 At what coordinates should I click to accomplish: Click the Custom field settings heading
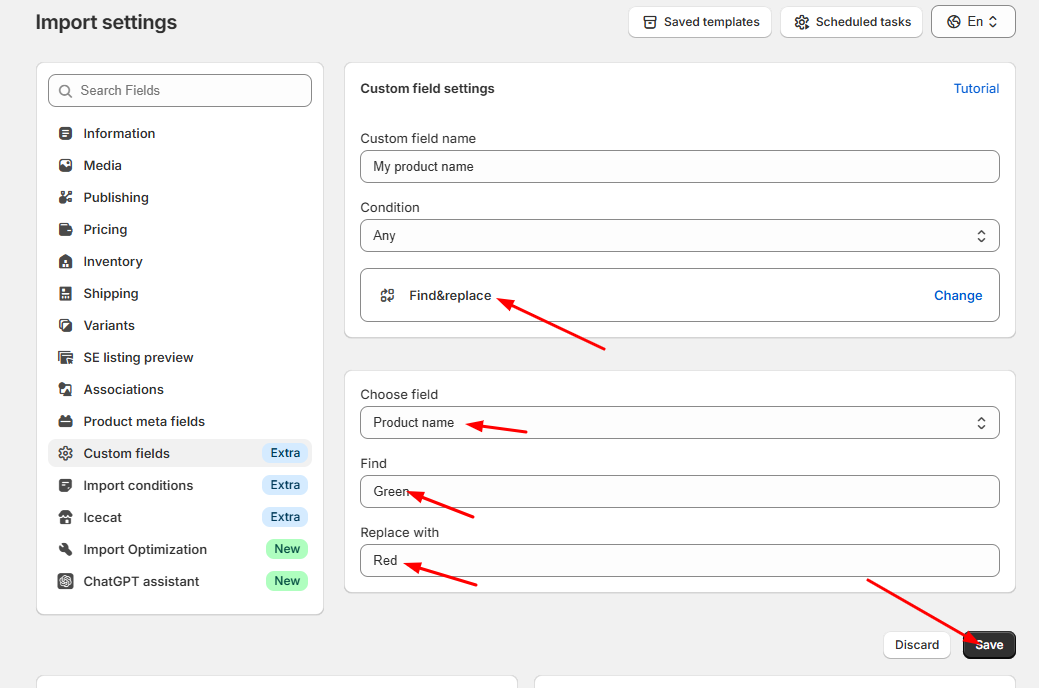[427, 88]
